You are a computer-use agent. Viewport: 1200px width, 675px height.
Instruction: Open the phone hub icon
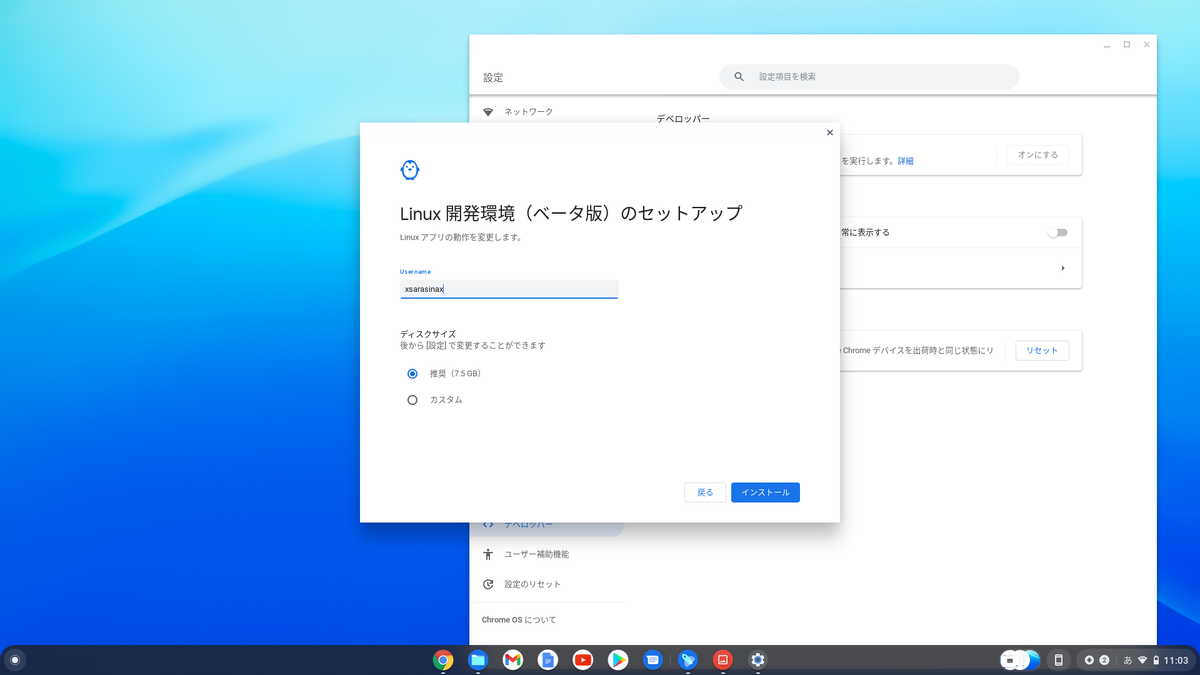click(x=1058, y=660)
